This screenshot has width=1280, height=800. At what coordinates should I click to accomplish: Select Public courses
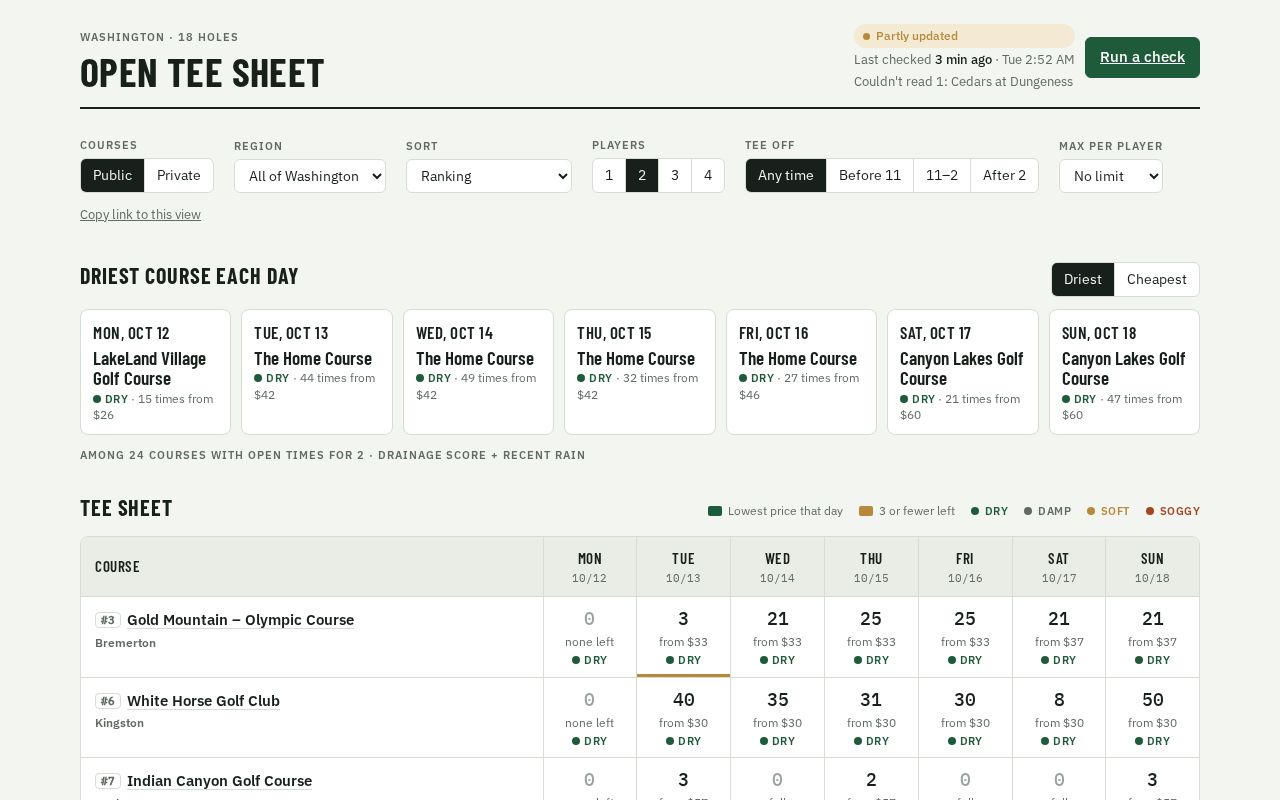[x=112, y=175]
